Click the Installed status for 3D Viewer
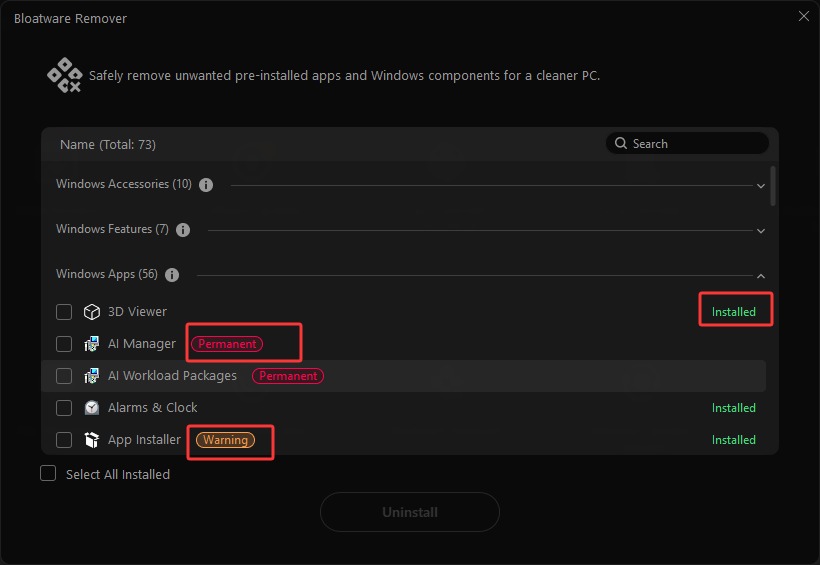This screenshot has height=565, width=820. pyautogui.click(x=733, y=312)
